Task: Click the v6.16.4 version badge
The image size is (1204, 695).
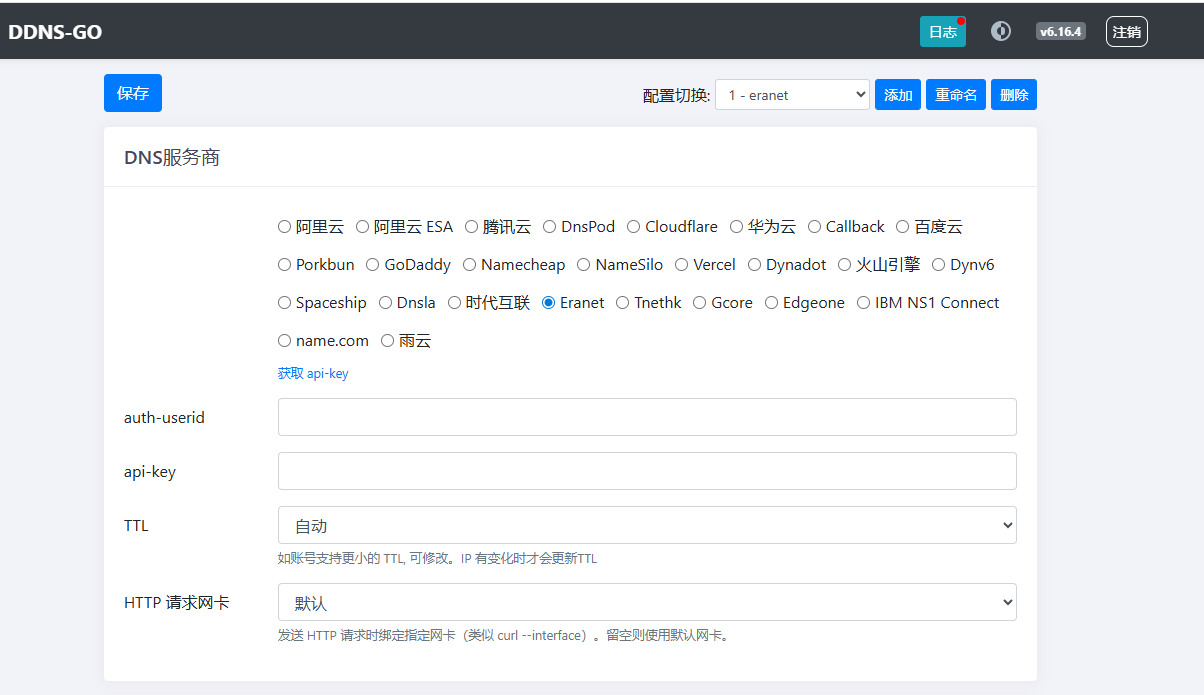Action: click(1060, 31)
